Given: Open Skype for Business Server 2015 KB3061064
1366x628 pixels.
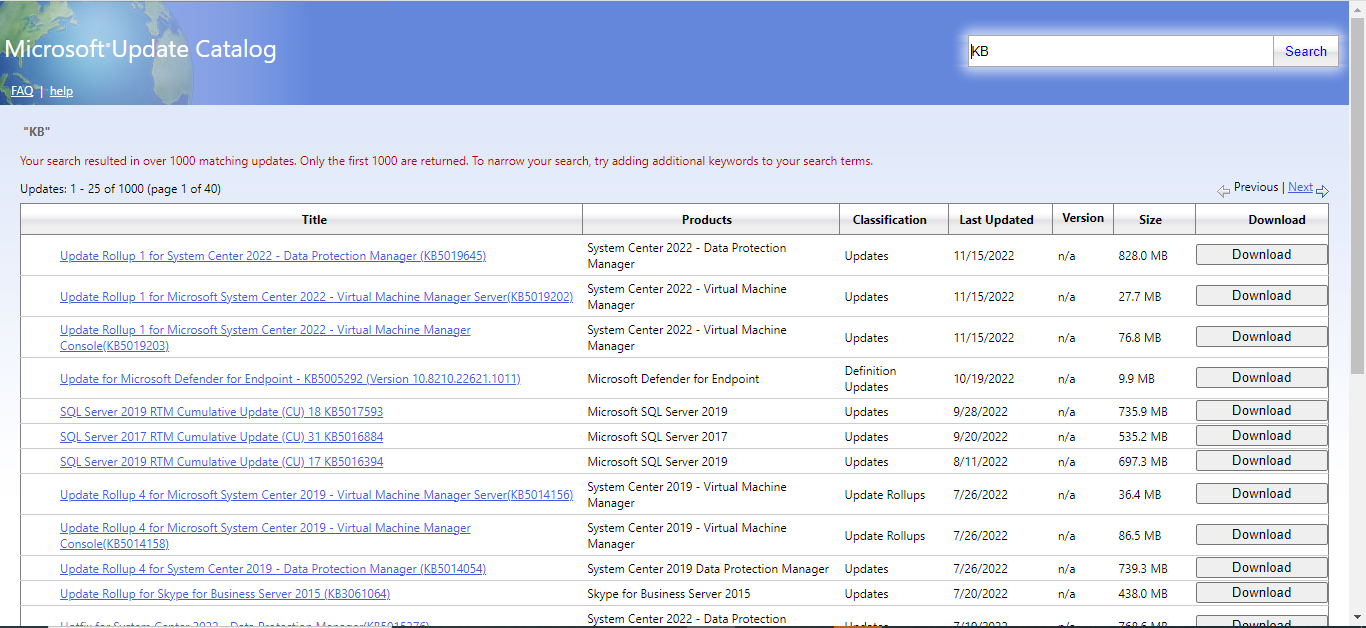Looking at the screenshot, I should [225, 594].
